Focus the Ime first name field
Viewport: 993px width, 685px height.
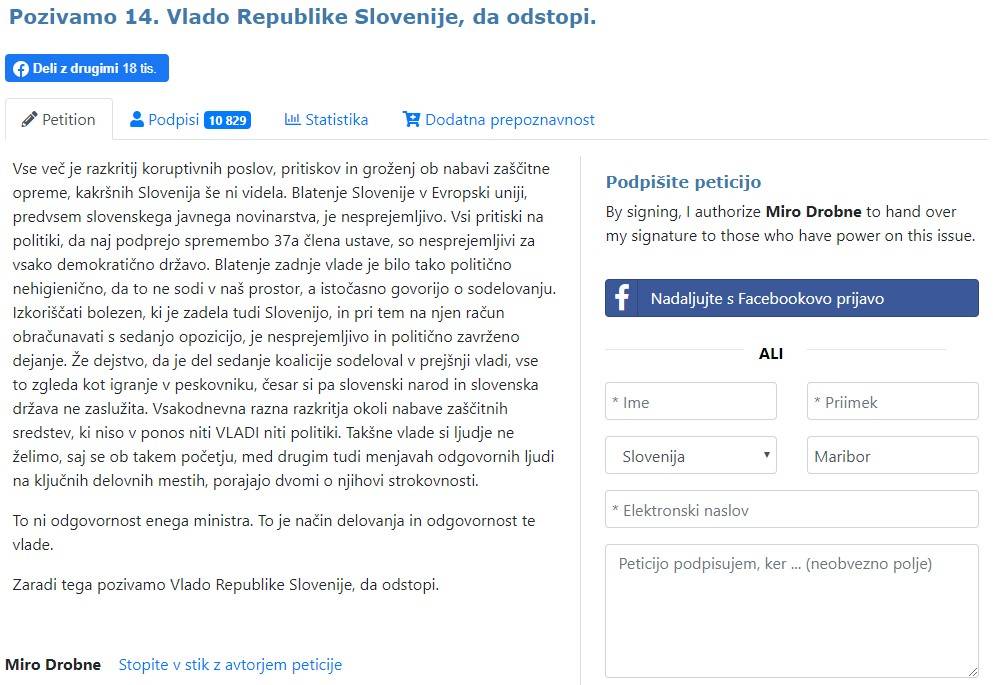pos(691,402)
